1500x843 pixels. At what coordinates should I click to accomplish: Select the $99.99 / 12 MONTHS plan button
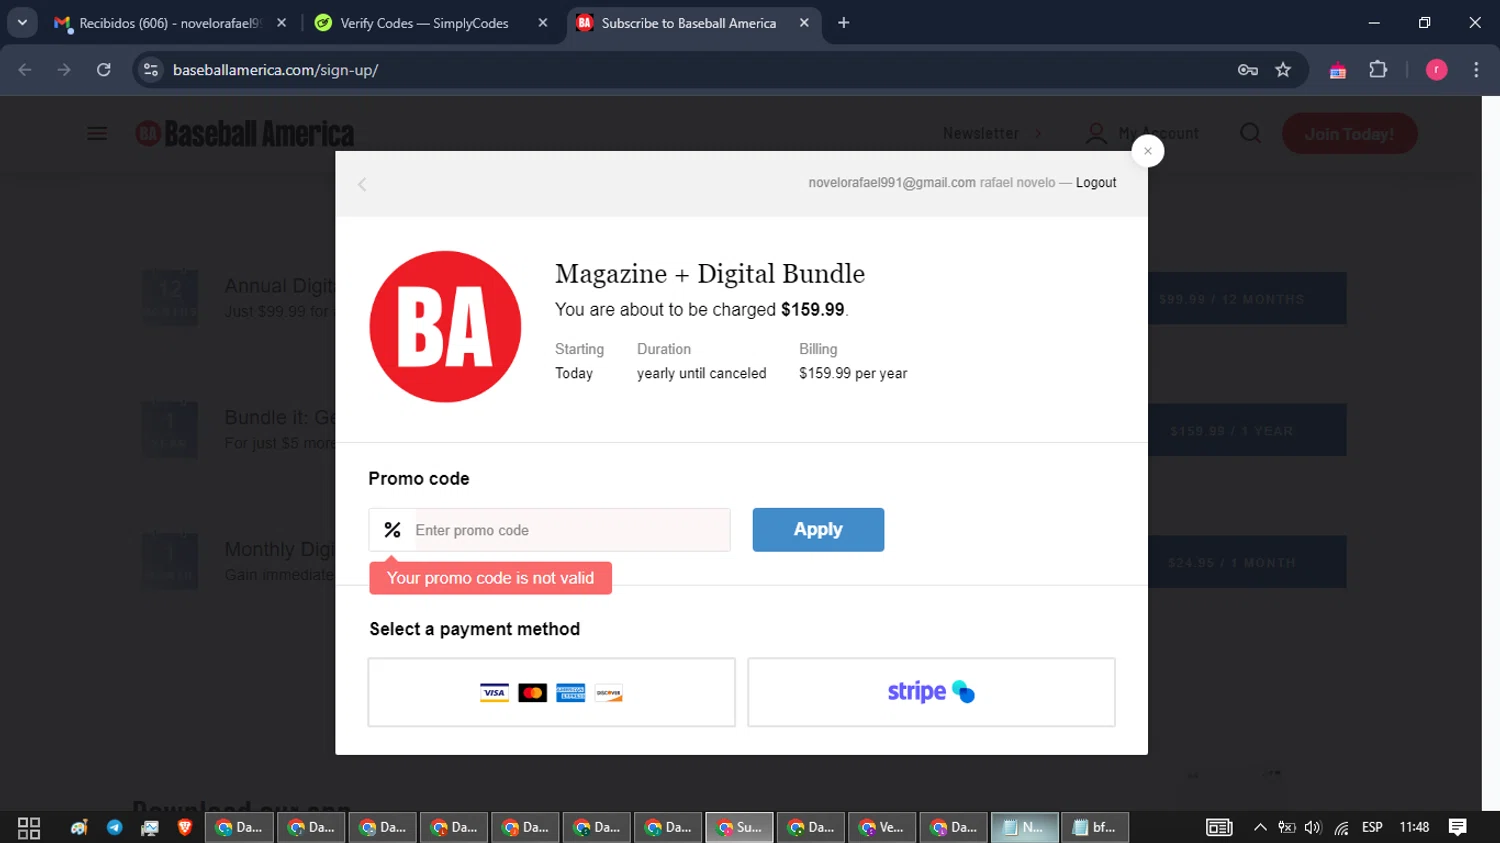pyautogui.click(x=1247, y=299)
